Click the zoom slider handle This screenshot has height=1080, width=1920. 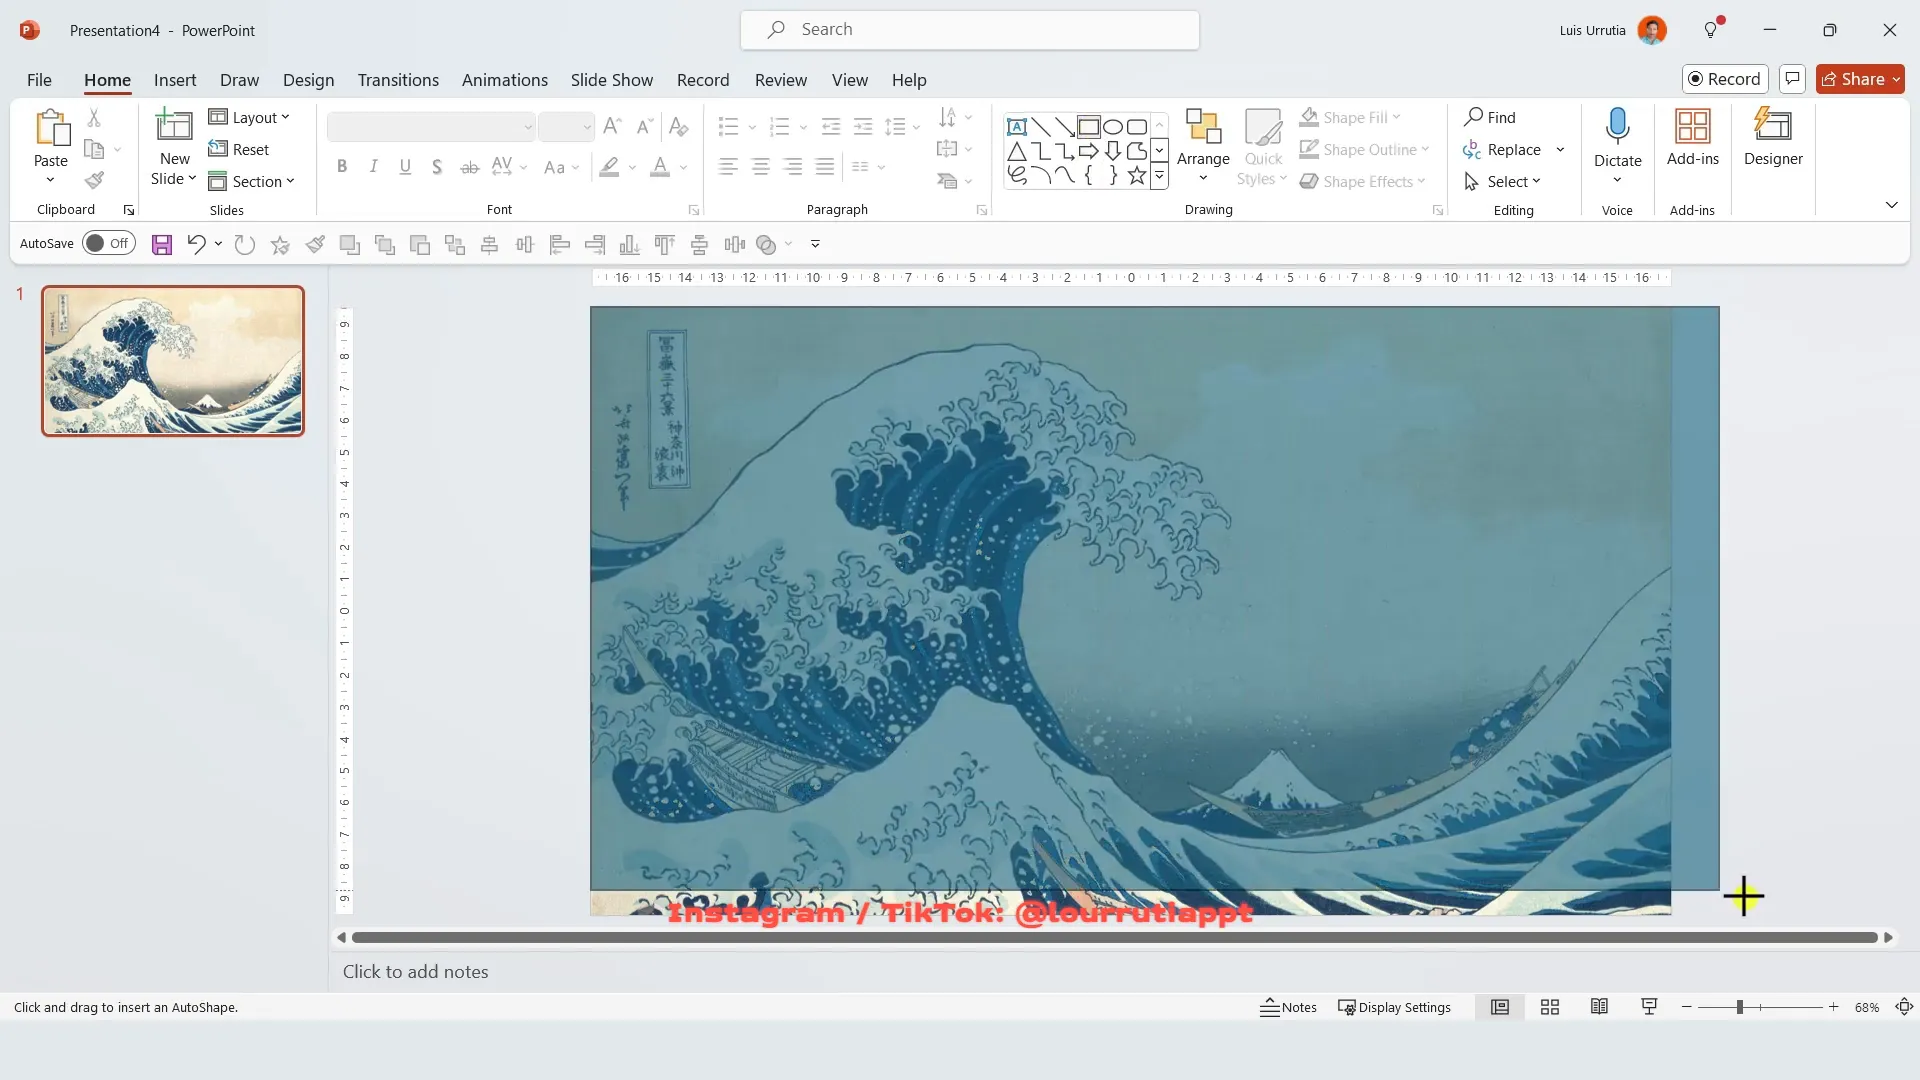coord(1740,1007)
